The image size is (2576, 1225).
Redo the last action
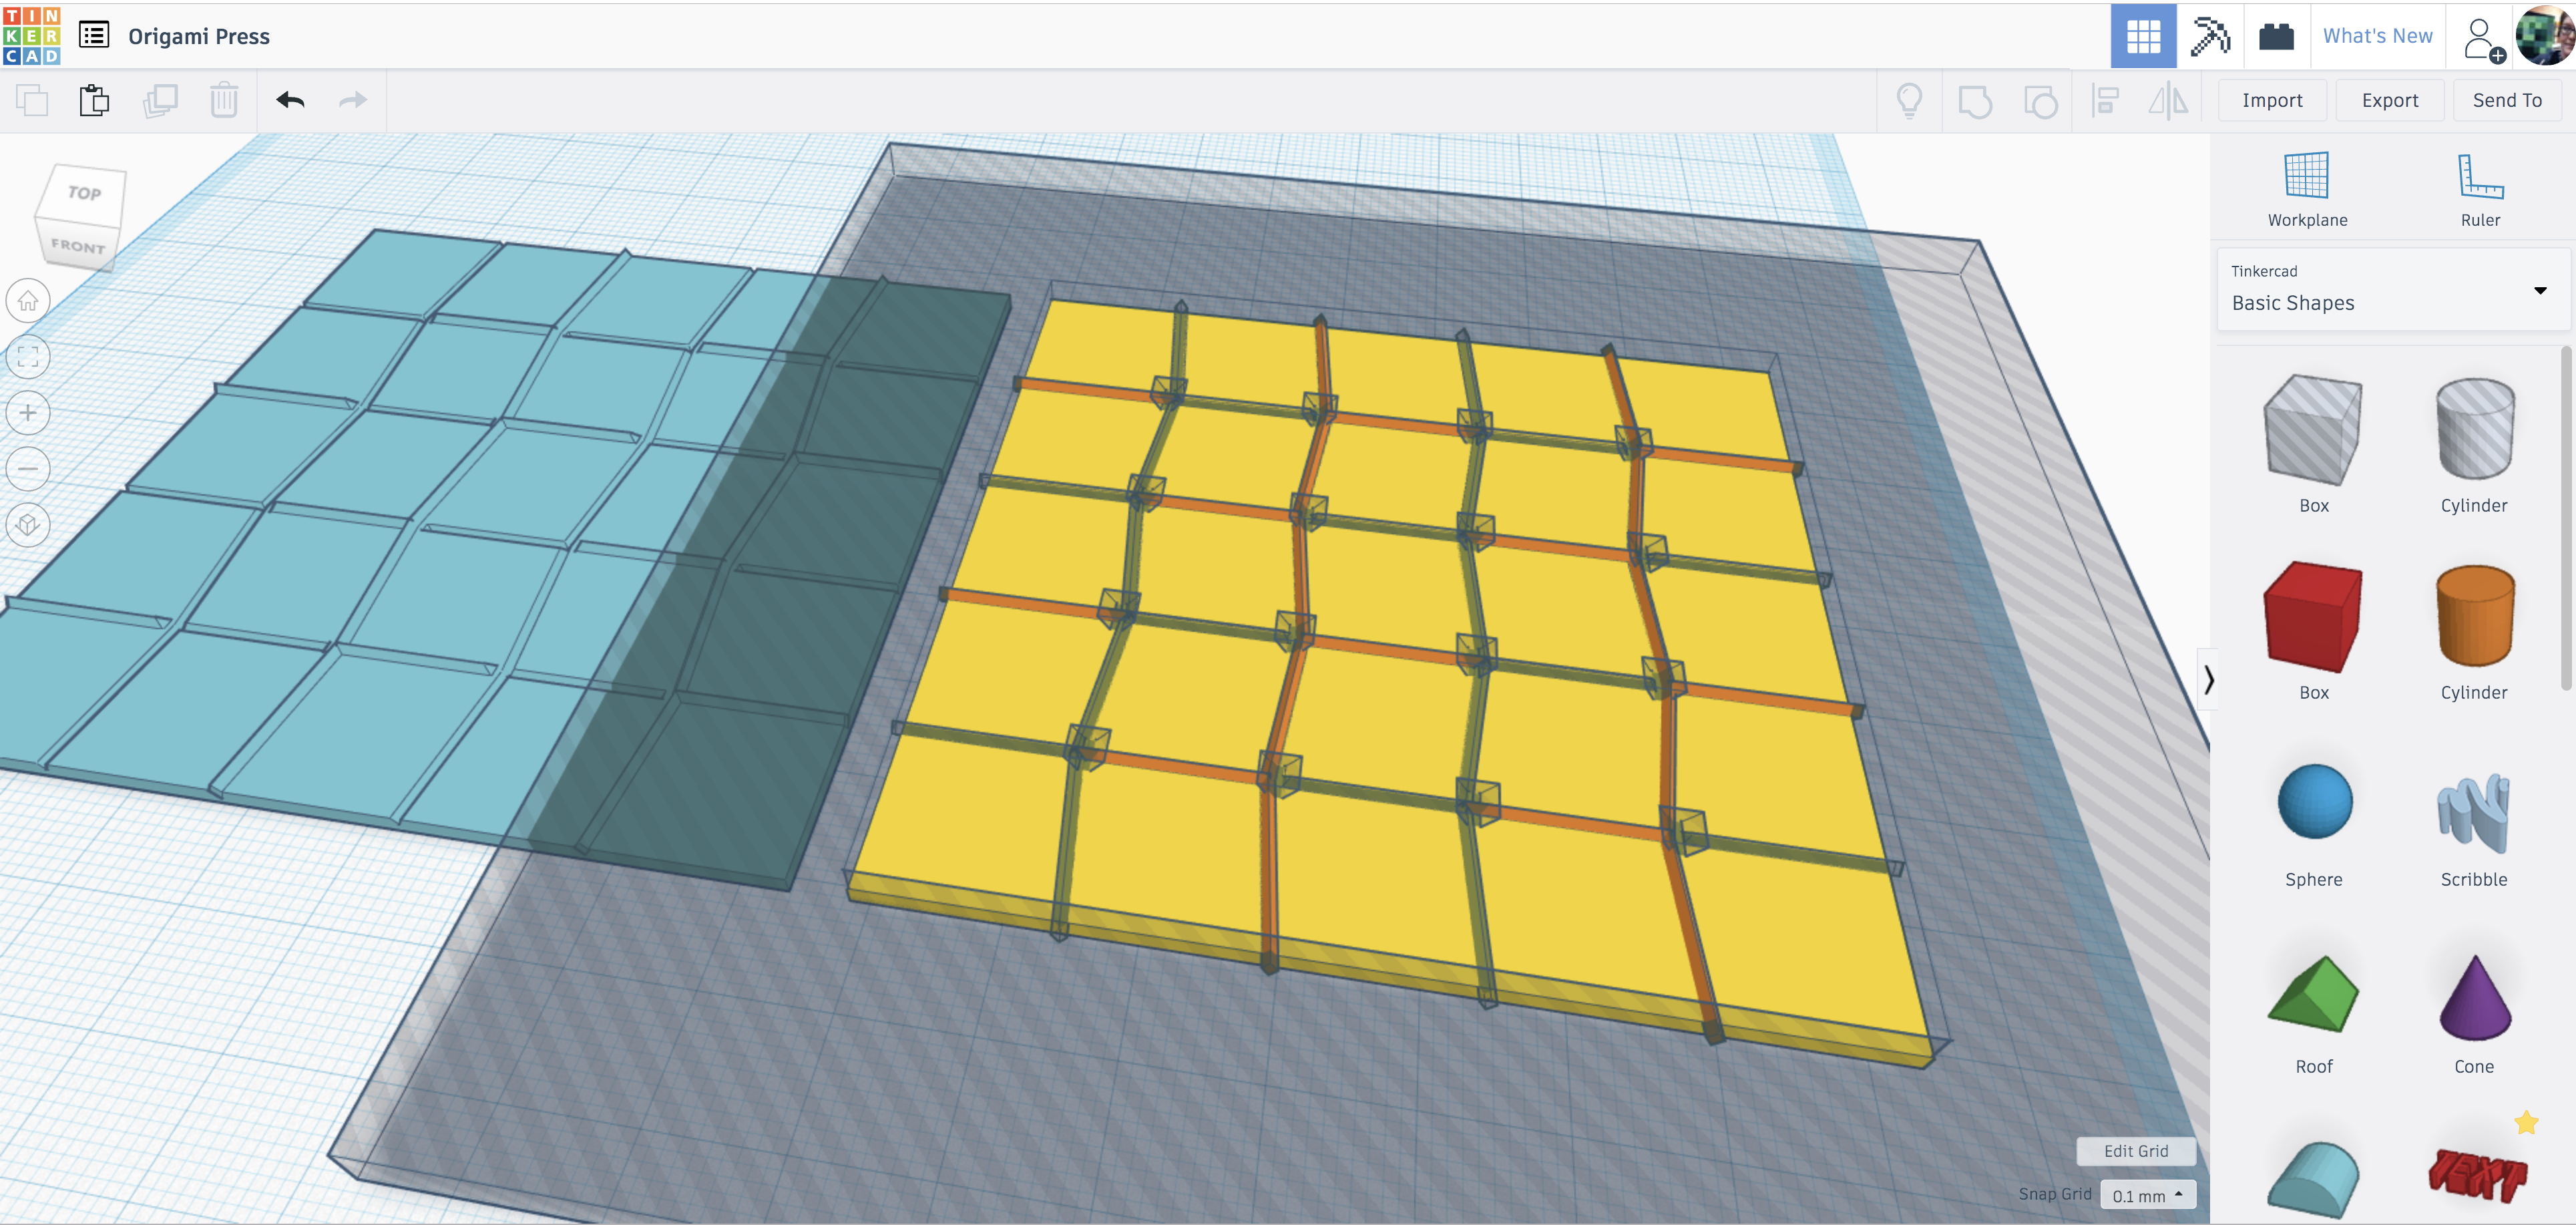(353, 100)
